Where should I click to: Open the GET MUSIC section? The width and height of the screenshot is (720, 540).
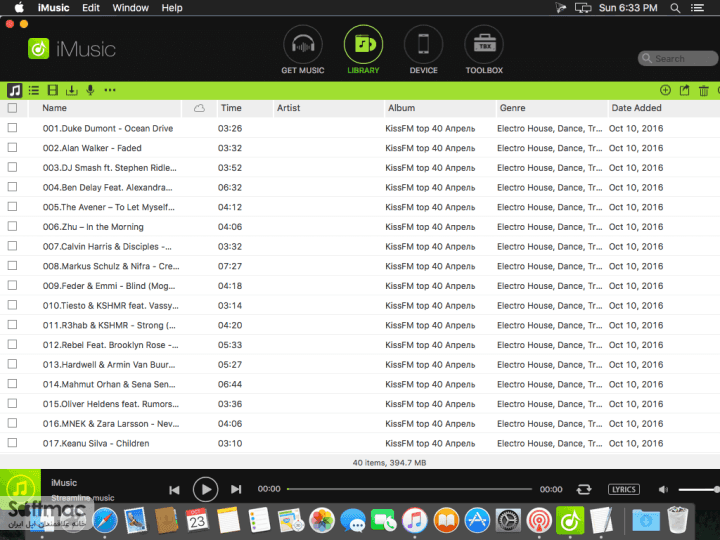[x=303, y=50]
